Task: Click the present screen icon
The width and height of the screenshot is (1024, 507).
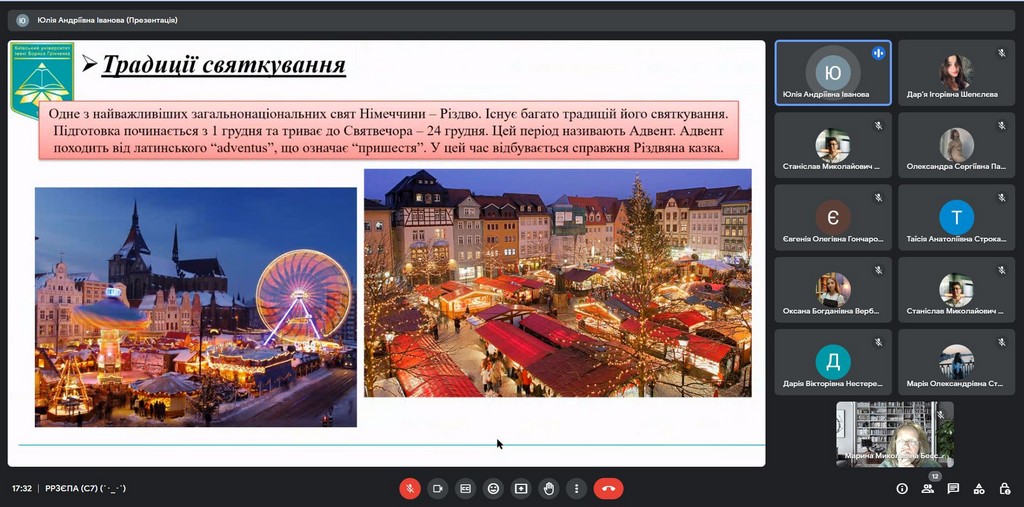Action: [x=521, y=489]
